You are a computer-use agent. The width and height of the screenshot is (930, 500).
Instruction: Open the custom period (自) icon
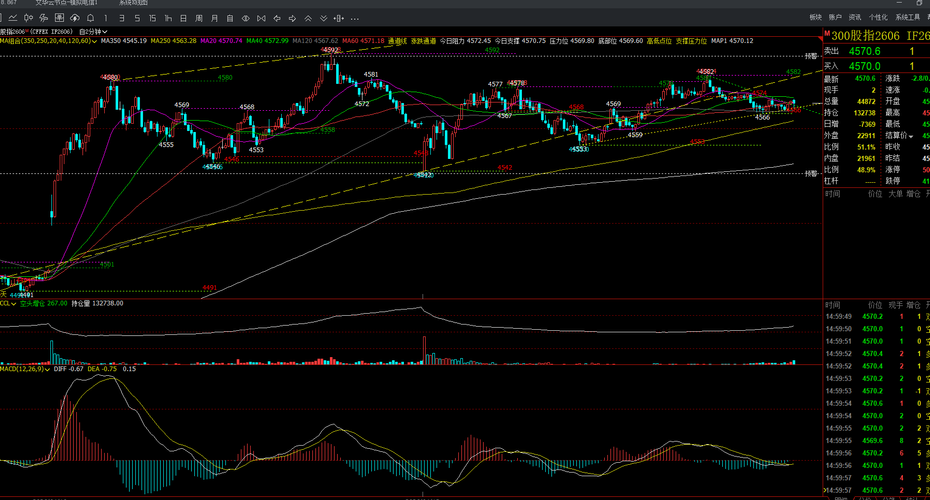[x=230, y=18]
